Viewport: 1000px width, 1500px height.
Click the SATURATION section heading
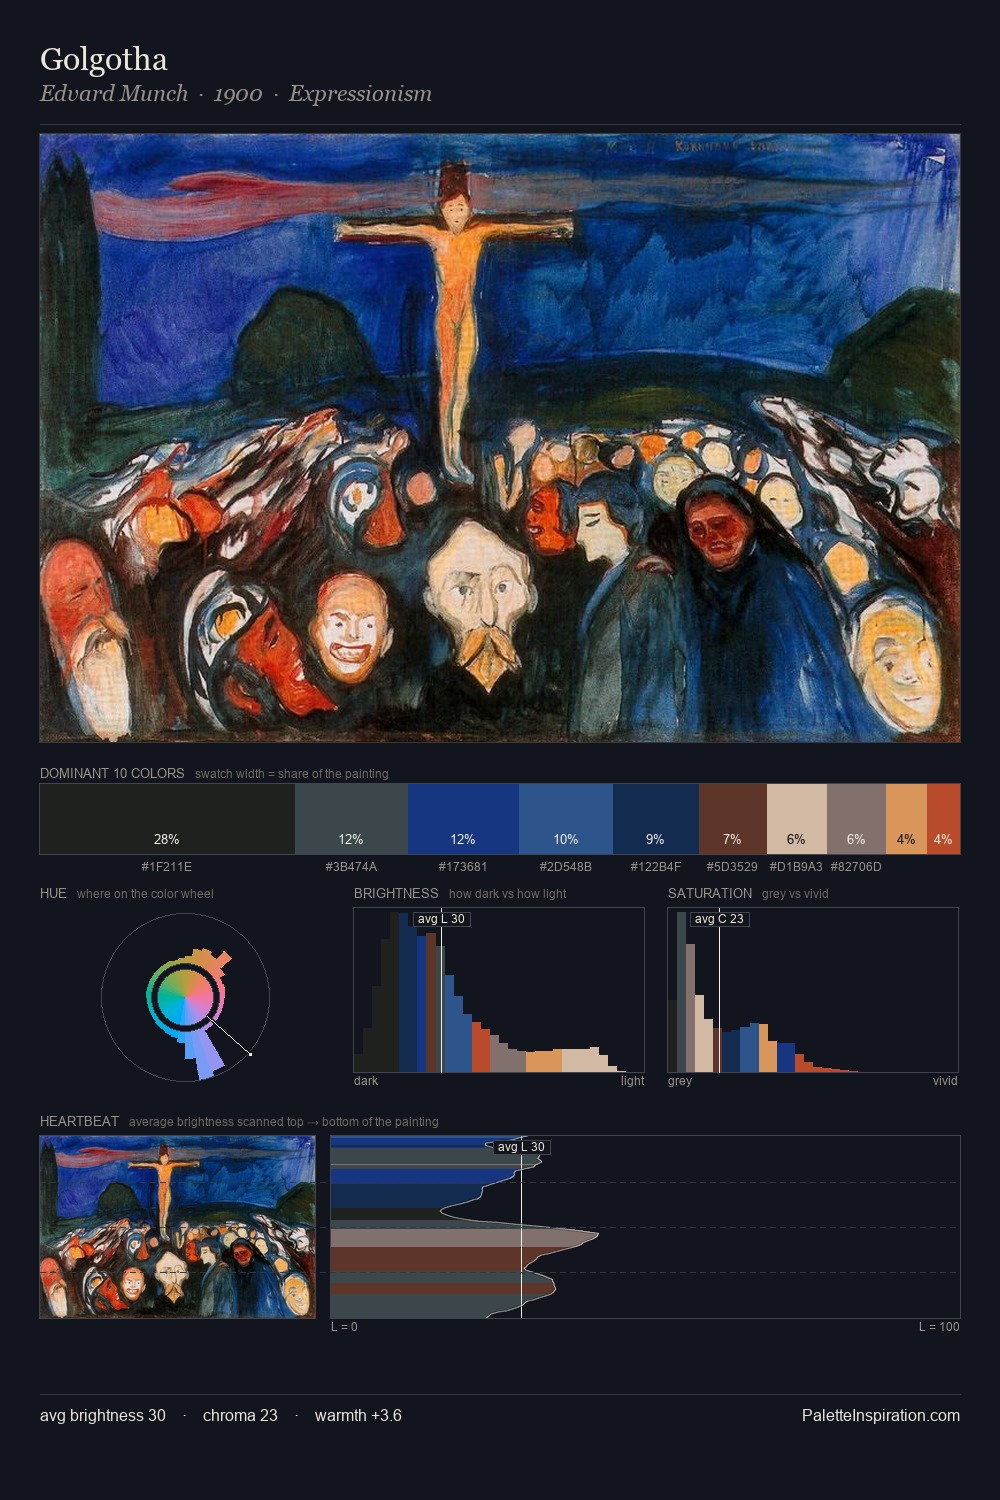(710, 893)
